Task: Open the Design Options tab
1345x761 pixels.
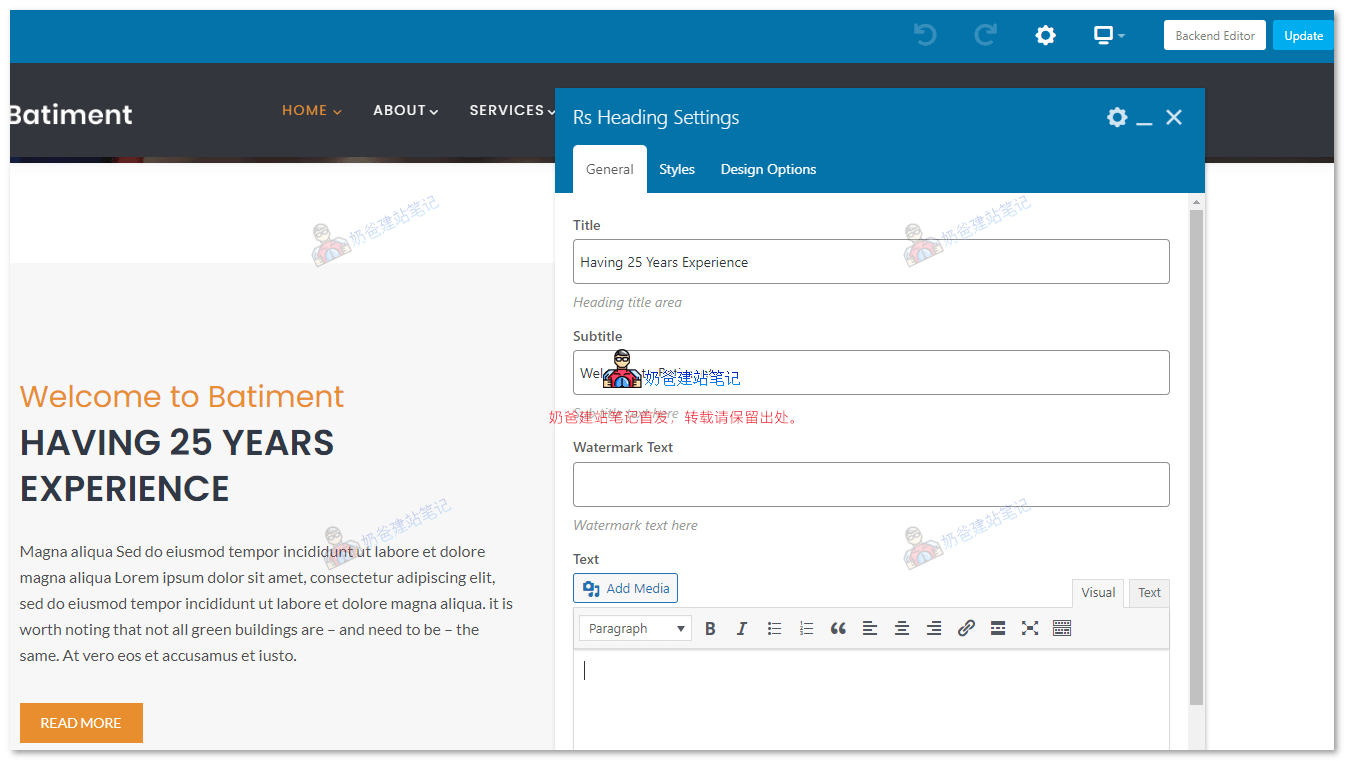Action: (768, 170)
